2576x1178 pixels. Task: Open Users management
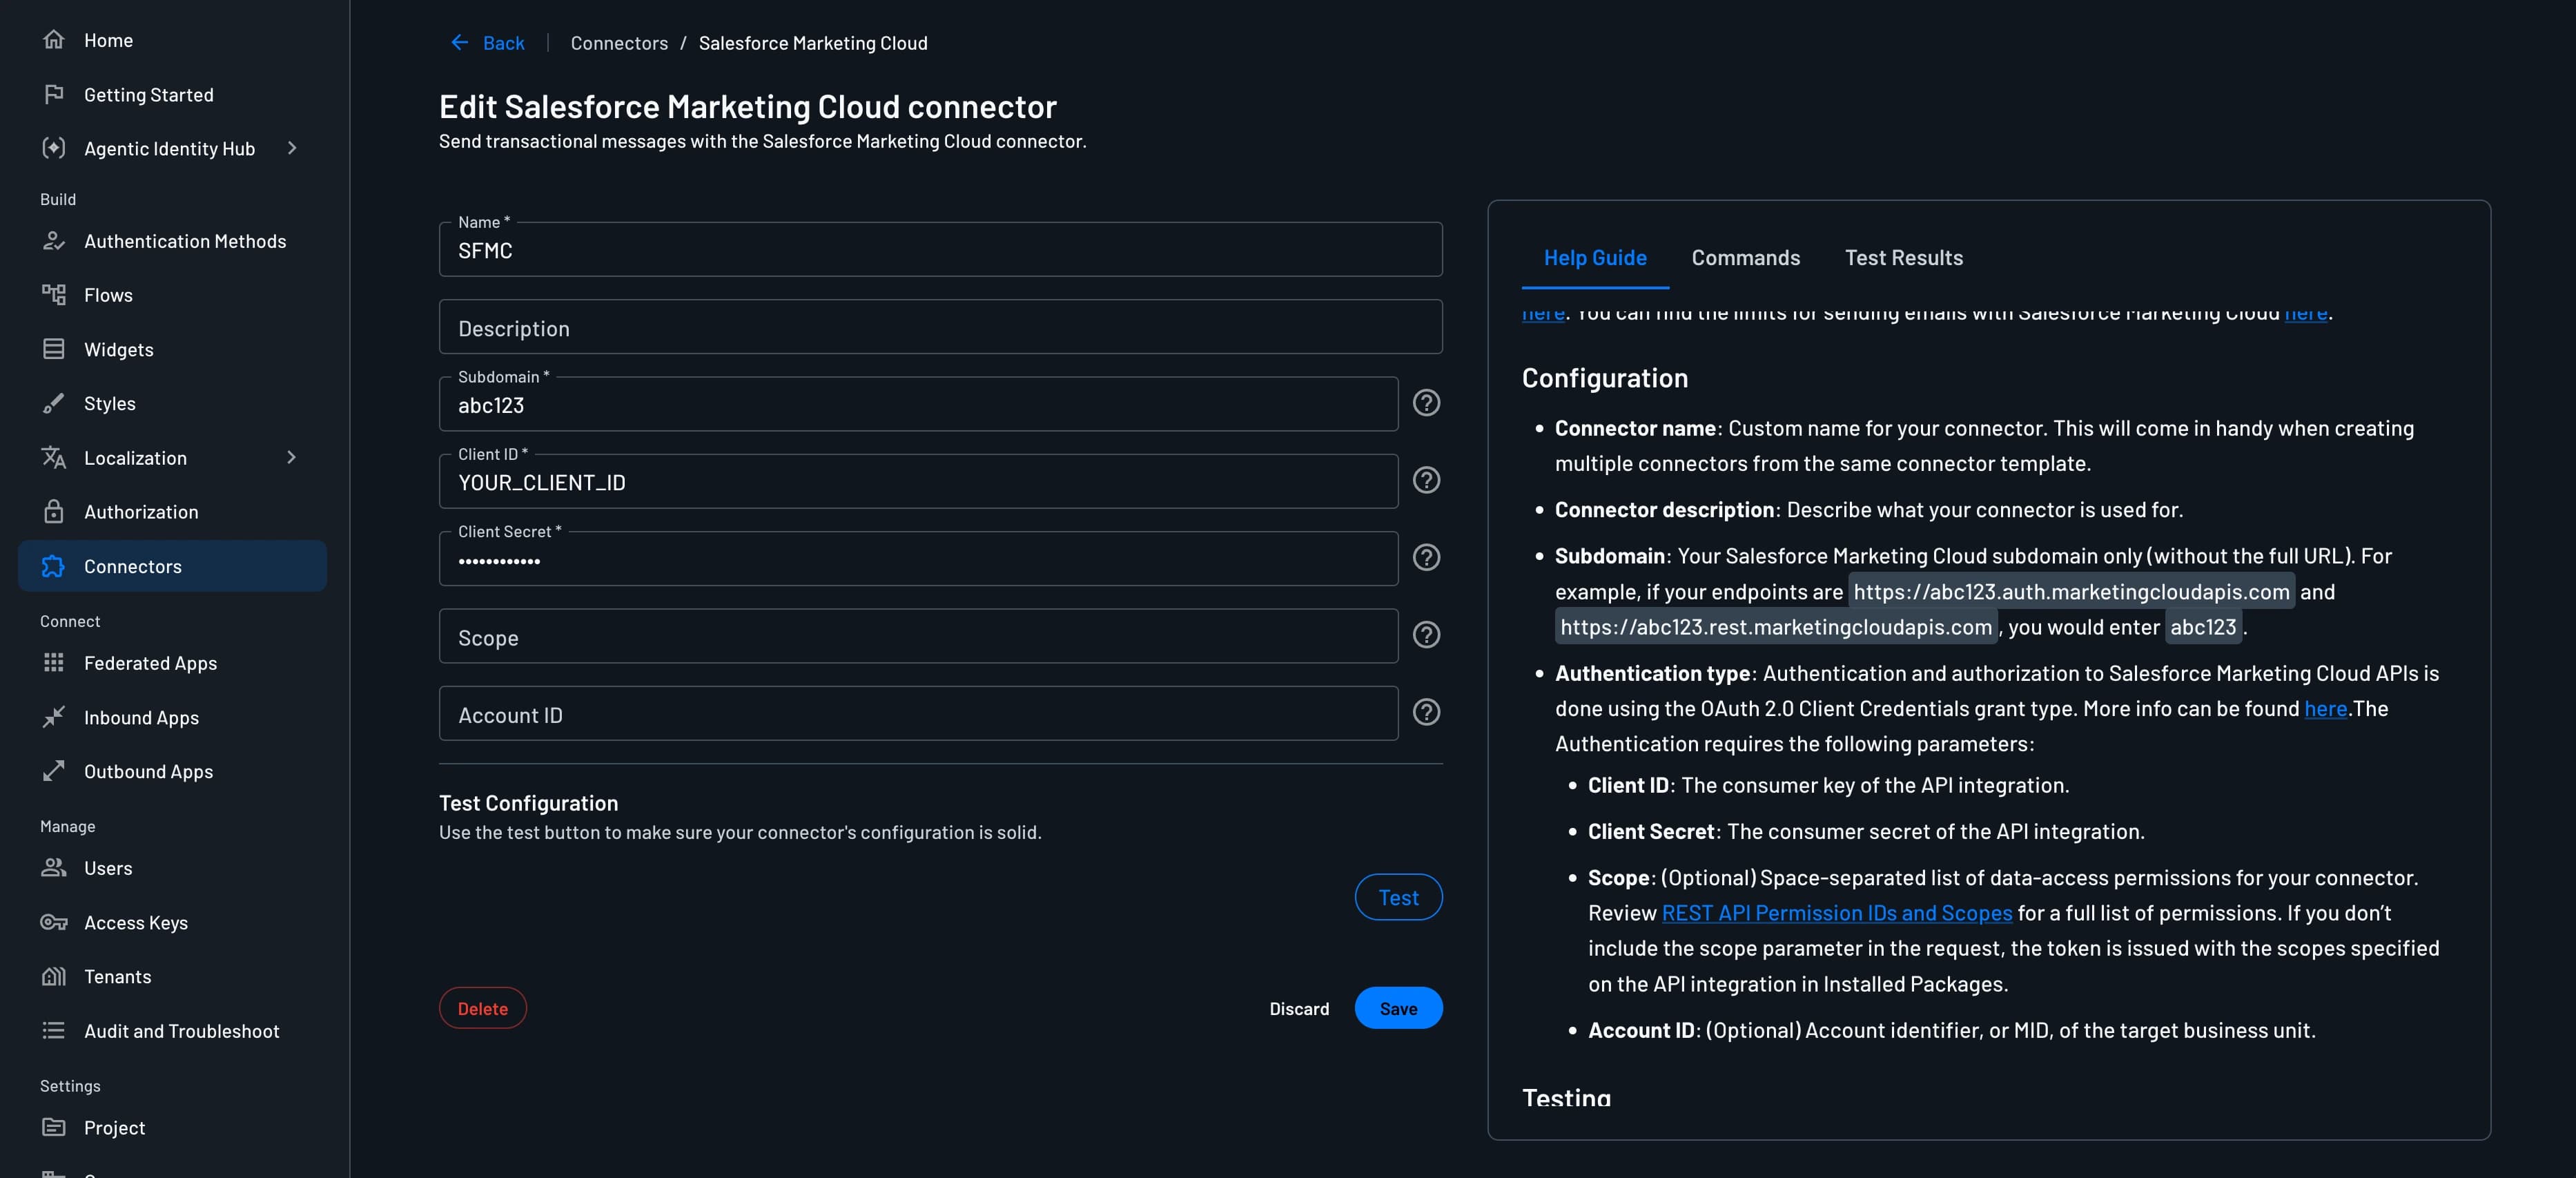tap(107, 868)
